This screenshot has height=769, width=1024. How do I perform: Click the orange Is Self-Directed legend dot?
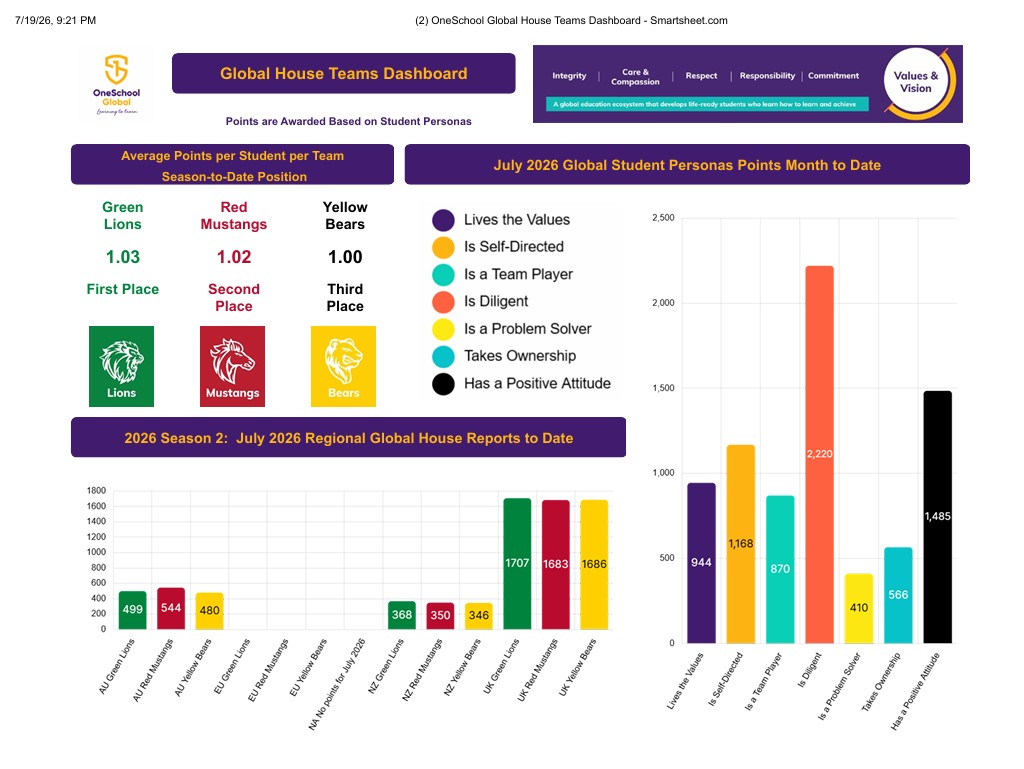point(443,247)
